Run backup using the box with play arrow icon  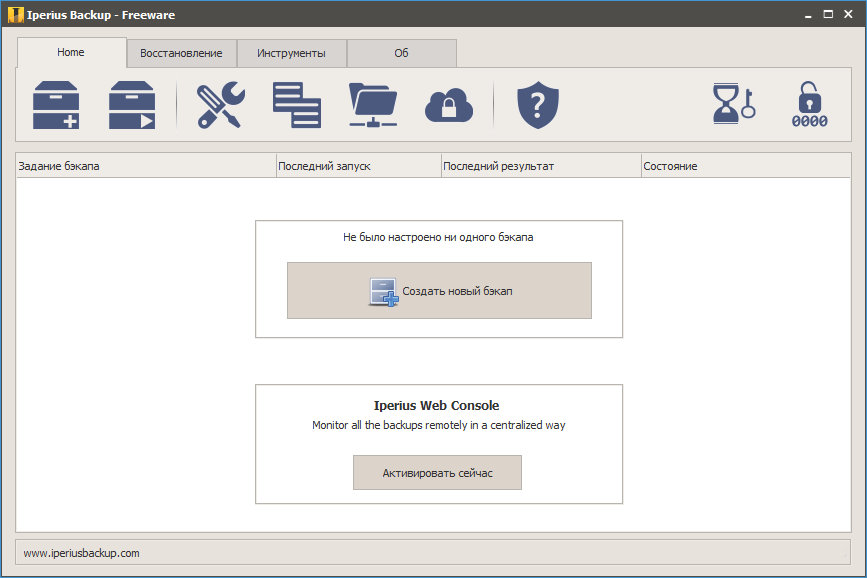[x=132, y=105]
